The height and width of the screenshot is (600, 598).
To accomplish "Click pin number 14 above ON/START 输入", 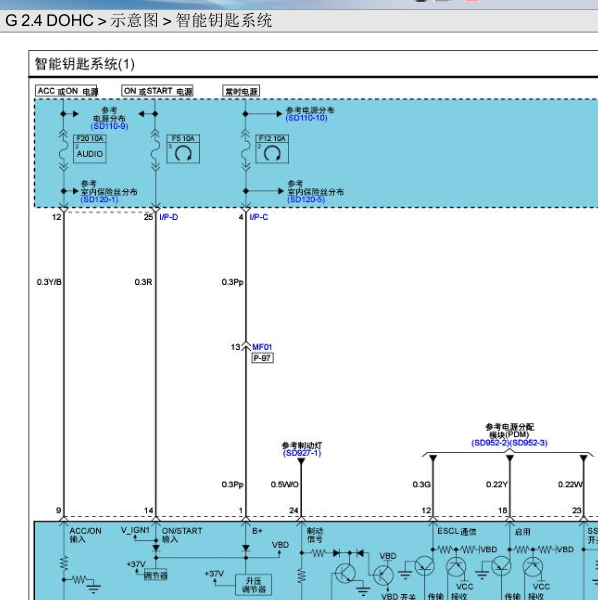I will (148, 510).
